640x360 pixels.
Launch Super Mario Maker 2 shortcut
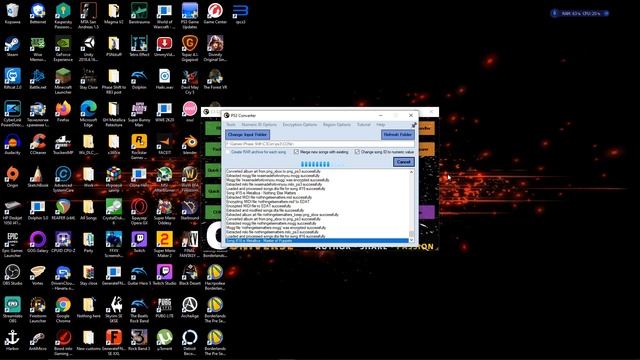(164, 244)
